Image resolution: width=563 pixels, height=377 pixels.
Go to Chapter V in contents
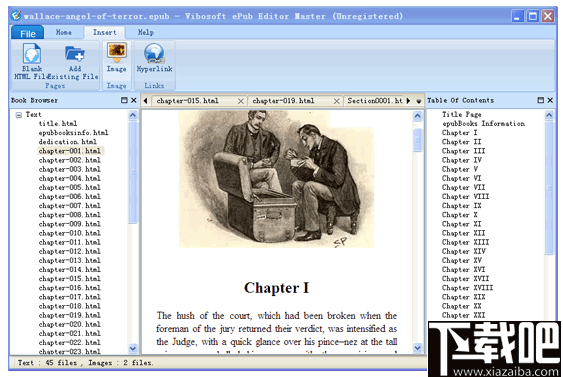pyautogui.click(x=460, y=169)
